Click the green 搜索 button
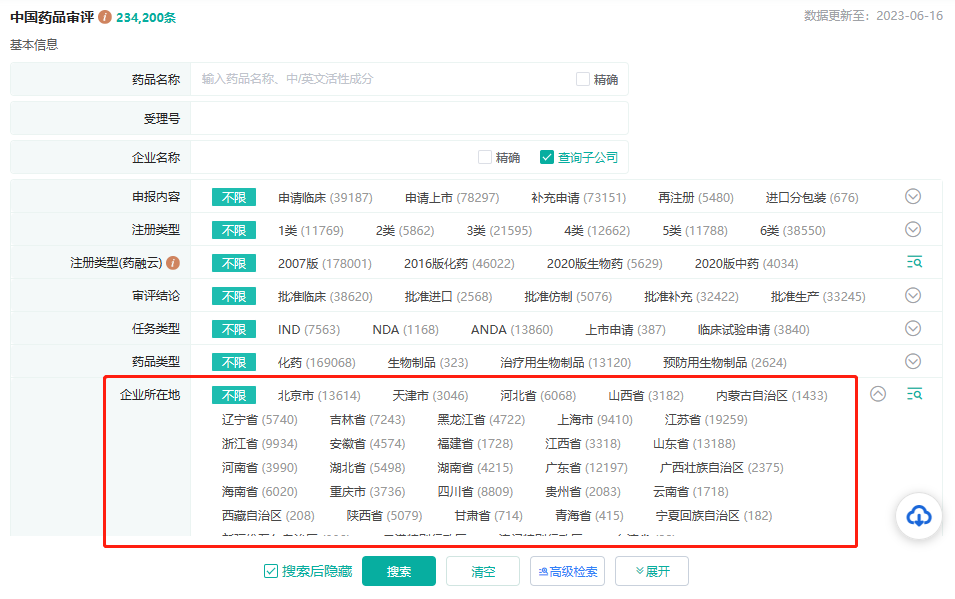This screenshot has width=955, height=599. click(398, 571)
